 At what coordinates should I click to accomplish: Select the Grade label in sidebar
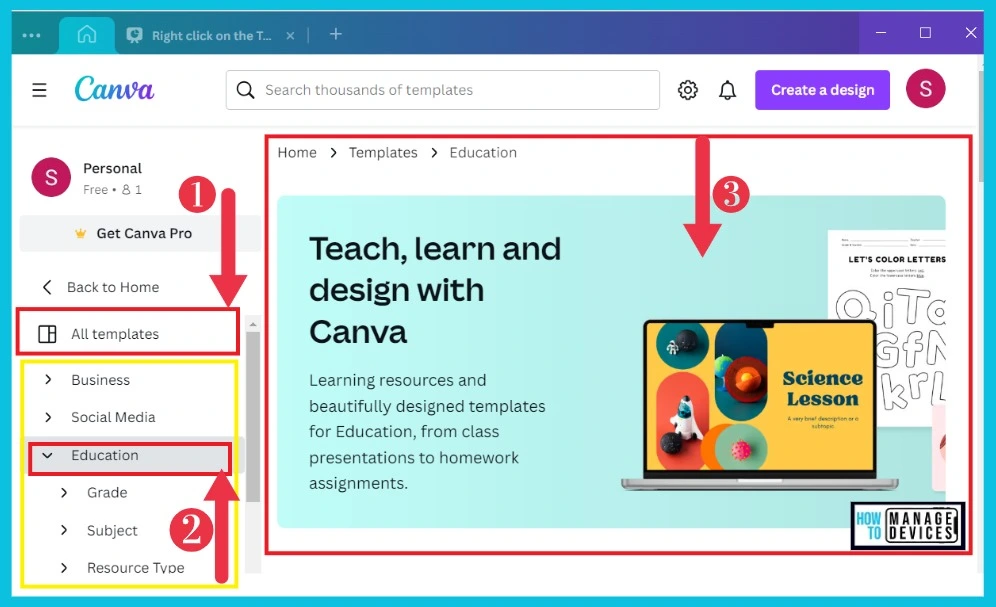coord(107,493)
